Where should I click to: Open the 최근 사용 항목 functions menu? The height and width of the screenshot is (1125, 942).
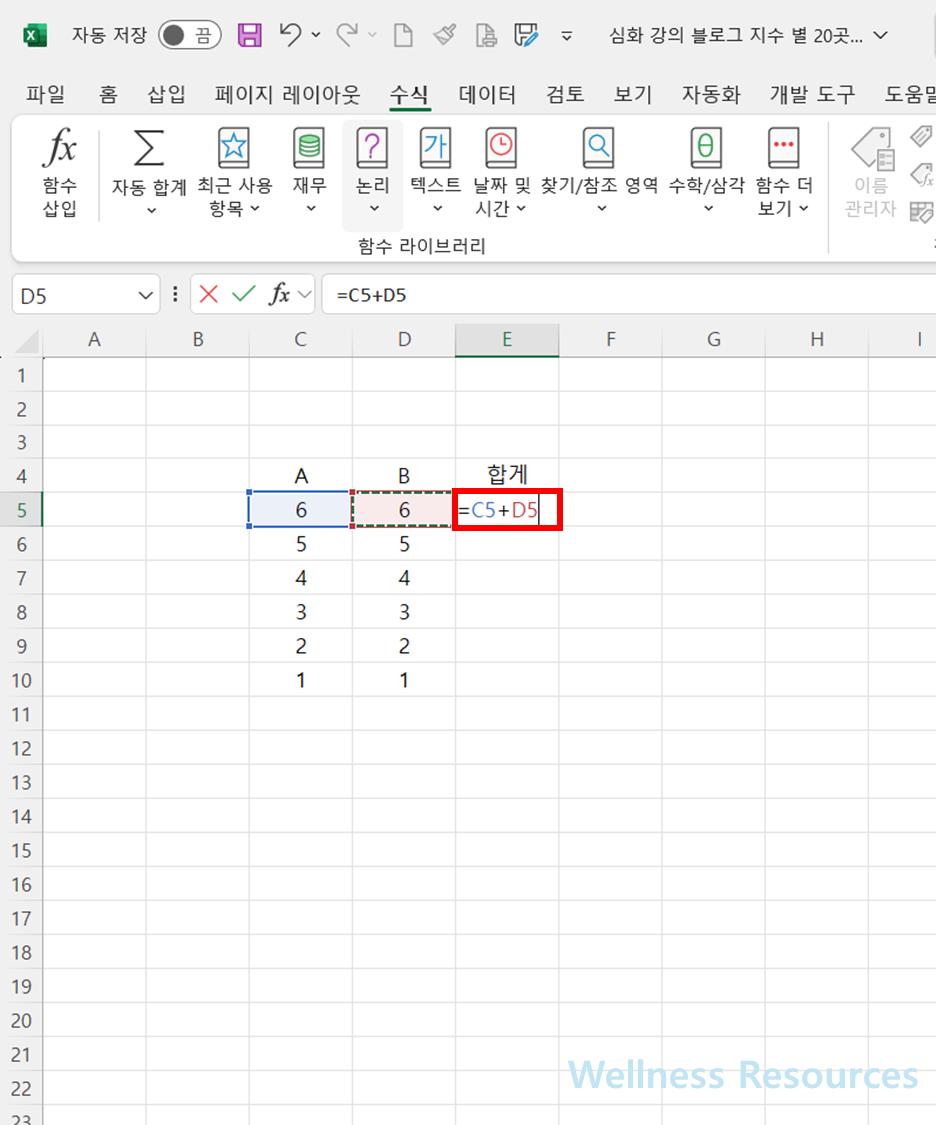point(235,172)
